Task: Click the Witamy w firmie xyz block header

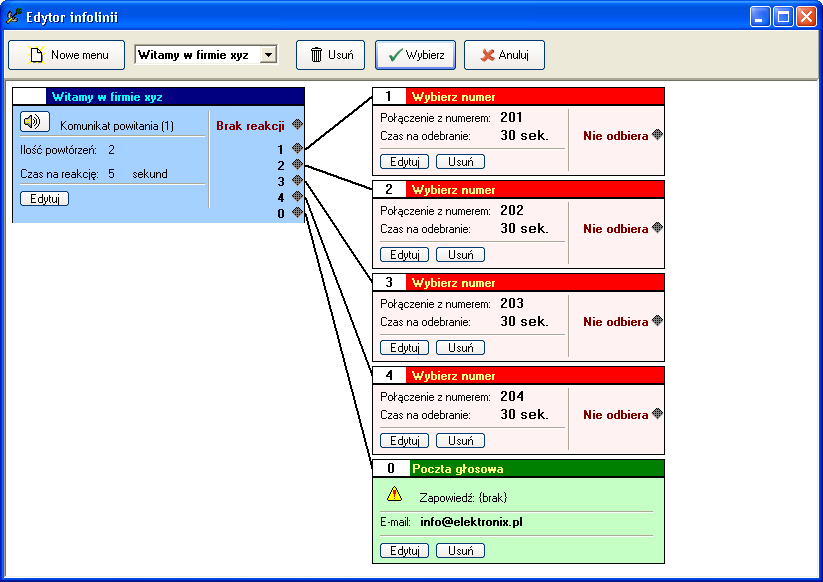Action: tap(159, 97)
